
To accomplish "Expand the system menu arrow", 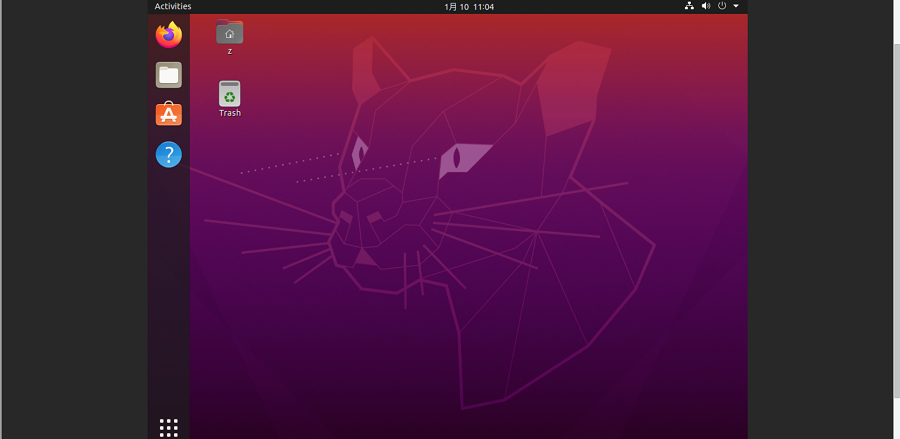I will click(x=737, y=6).
